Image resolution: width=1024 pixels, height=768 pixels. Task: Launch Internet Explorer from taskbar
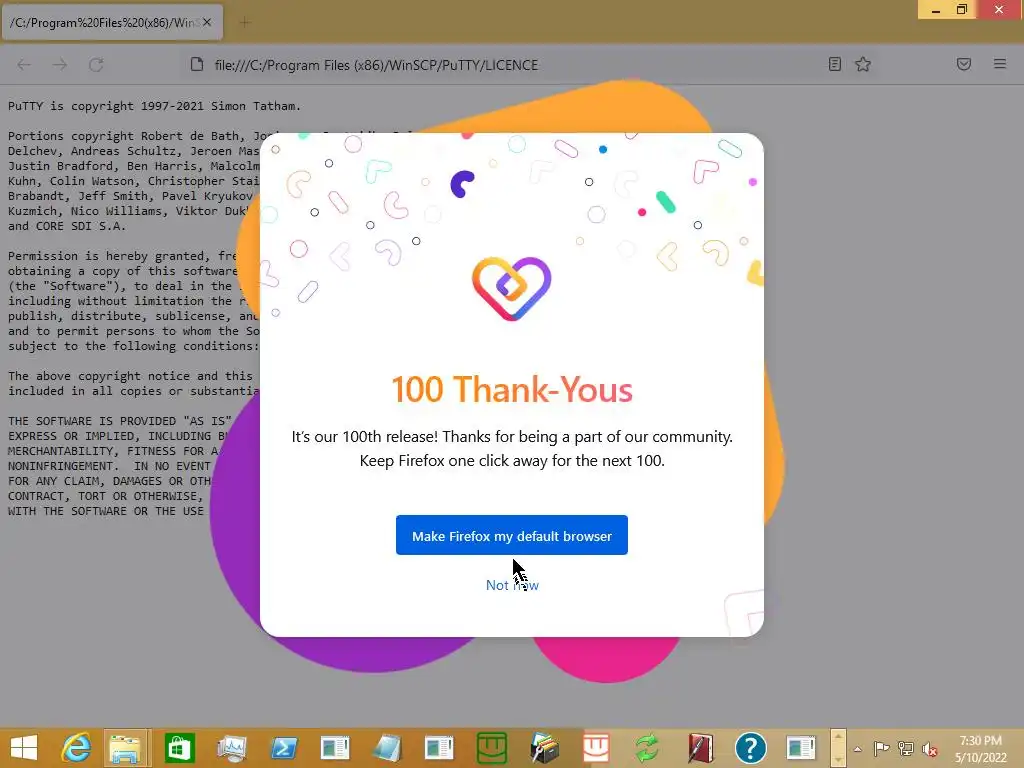[x=76, y=748]
